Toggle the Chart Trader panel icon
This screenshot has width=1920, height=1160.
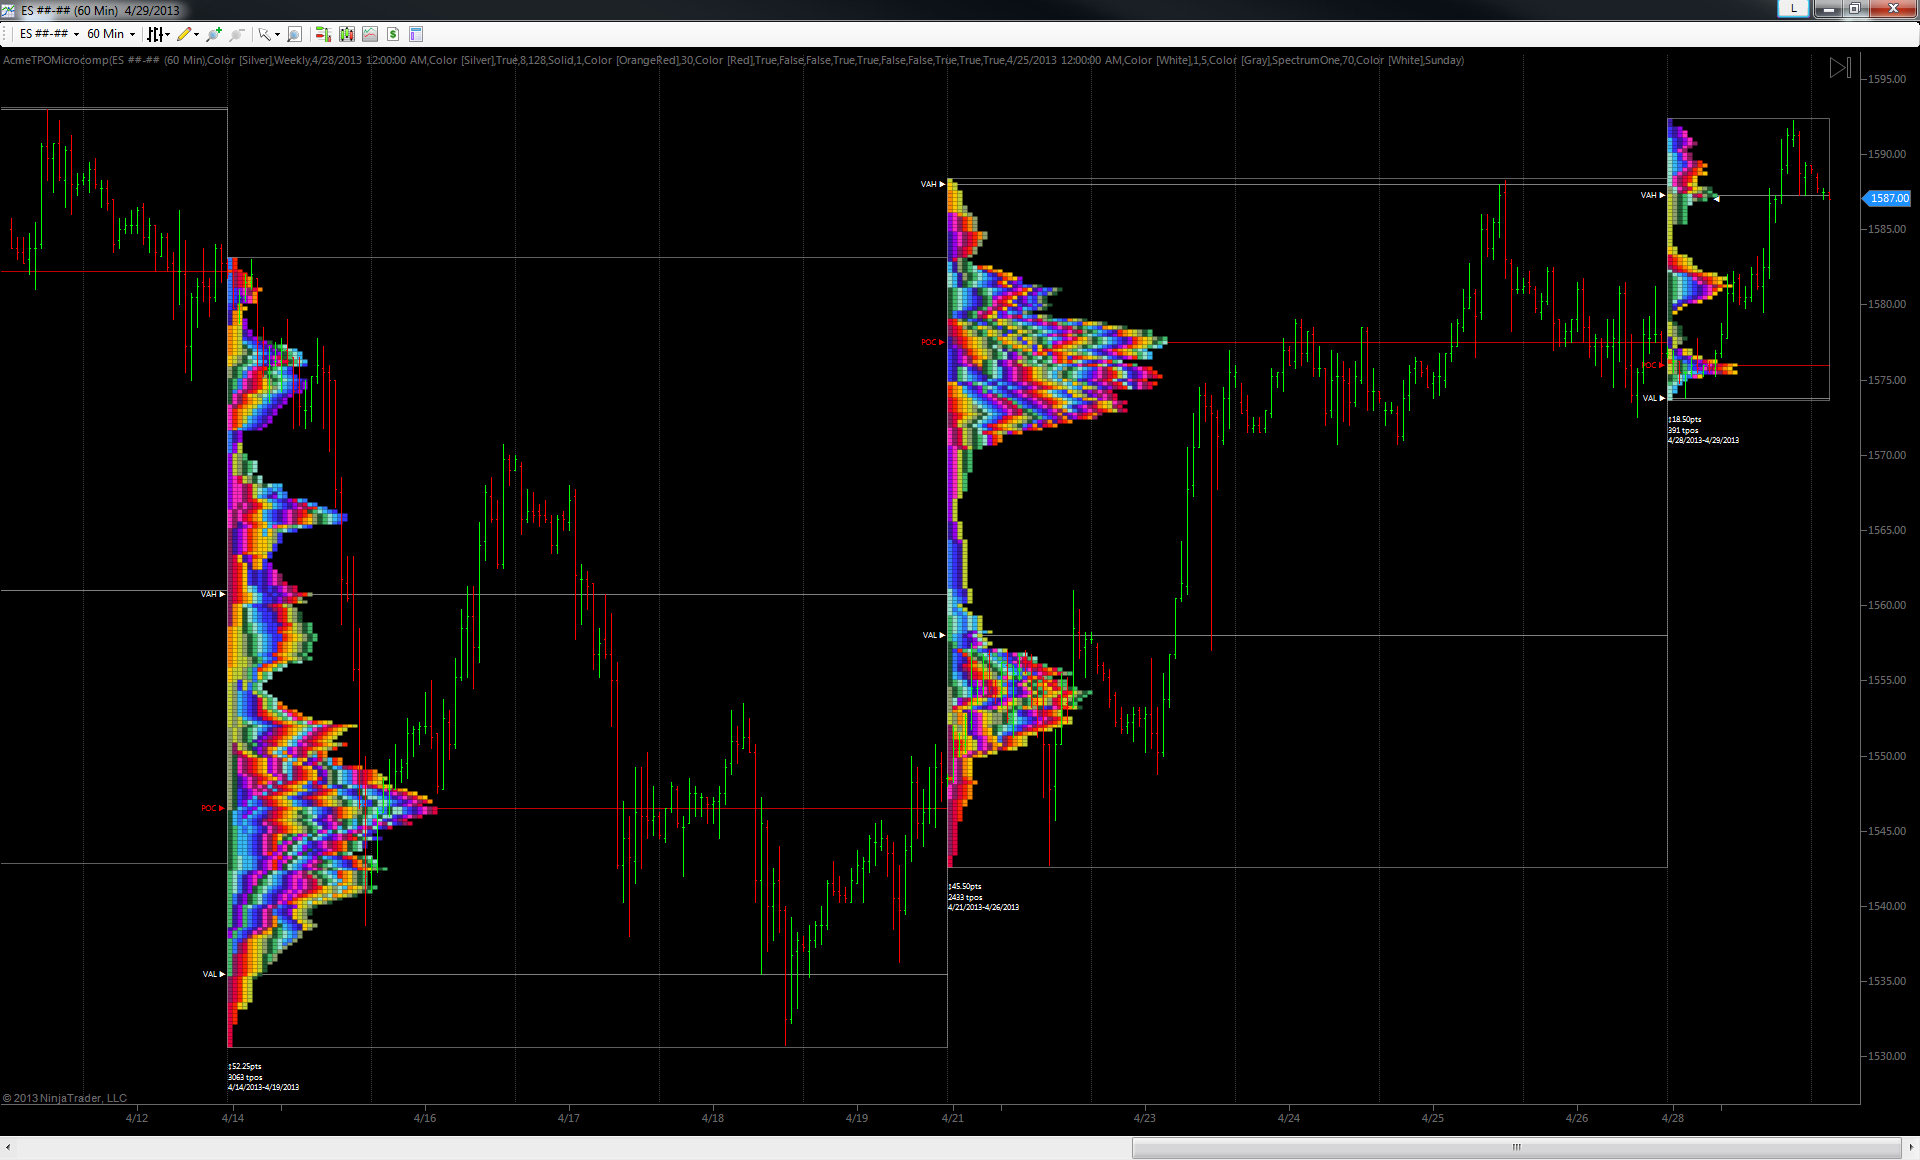point(323,34)
